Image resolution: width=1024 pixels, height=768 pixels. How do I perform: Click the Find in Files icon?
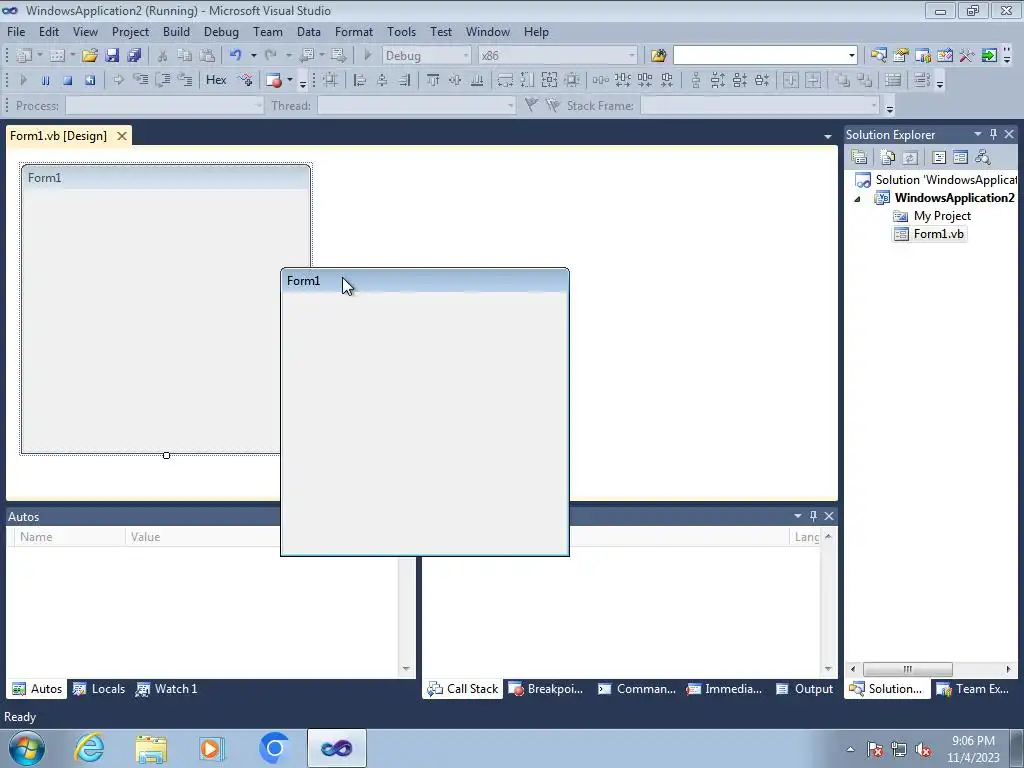[x=658, y=56]
